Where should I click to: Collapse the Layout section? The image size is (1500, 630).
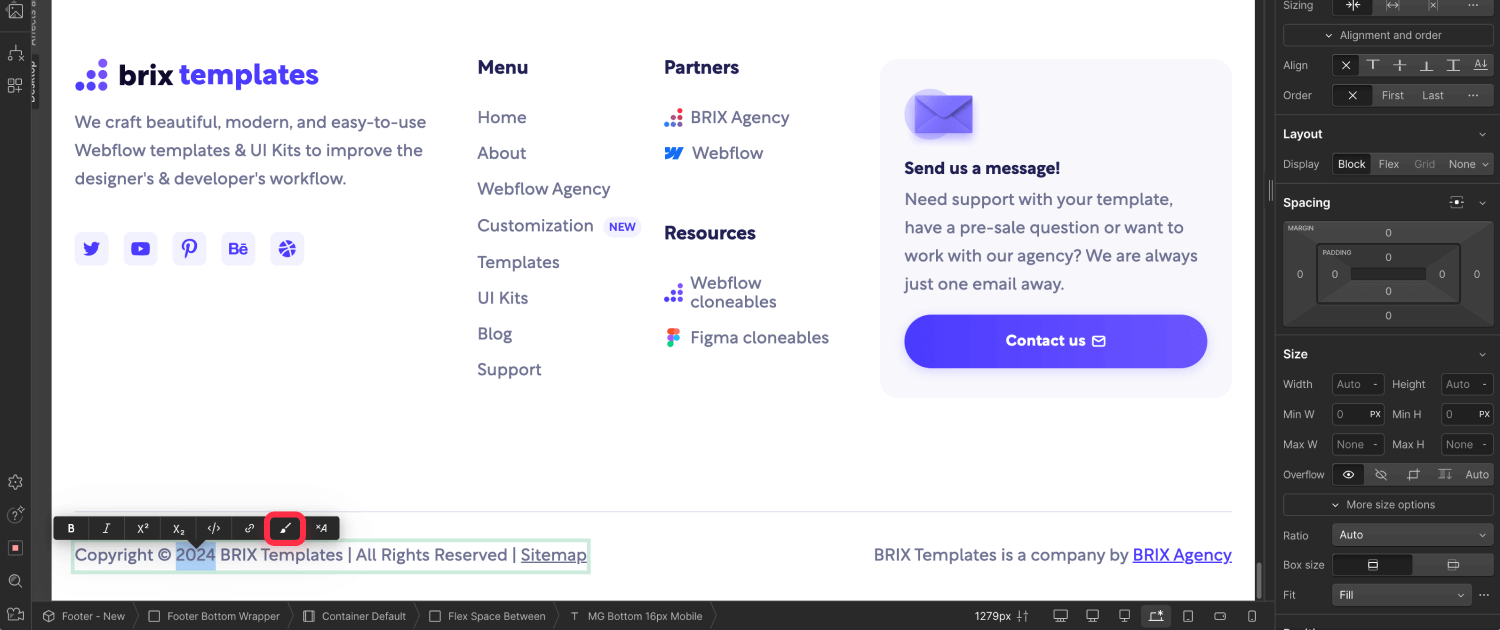pos(1482,134)
